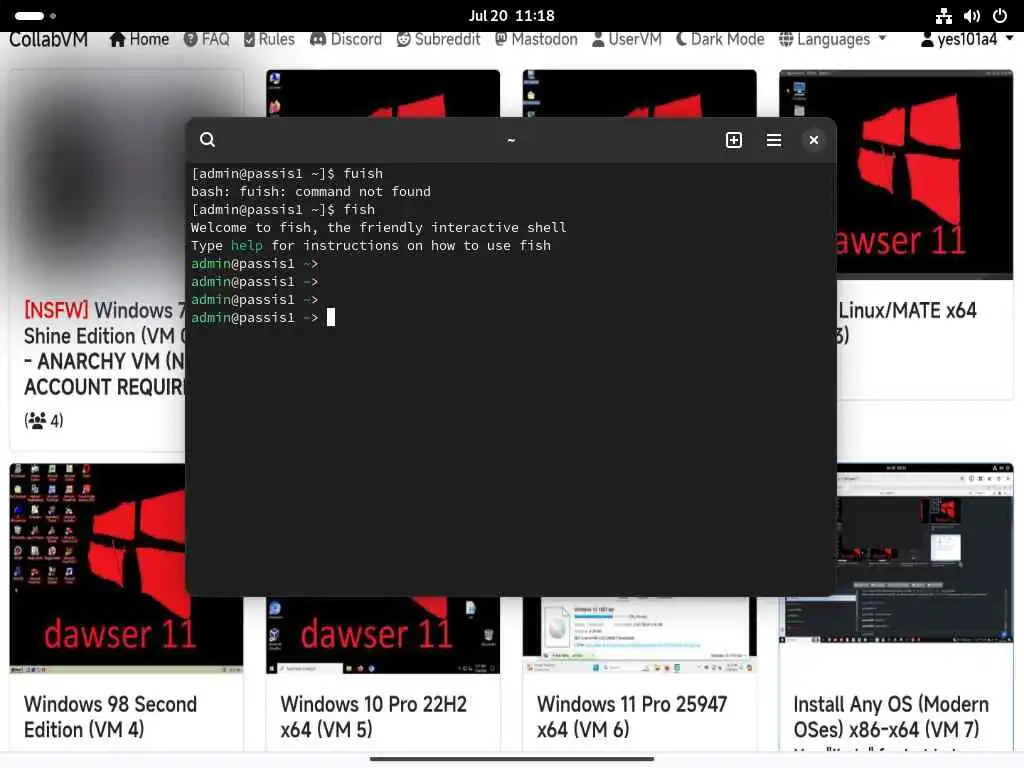Close the terminal window

pos(814,140)
